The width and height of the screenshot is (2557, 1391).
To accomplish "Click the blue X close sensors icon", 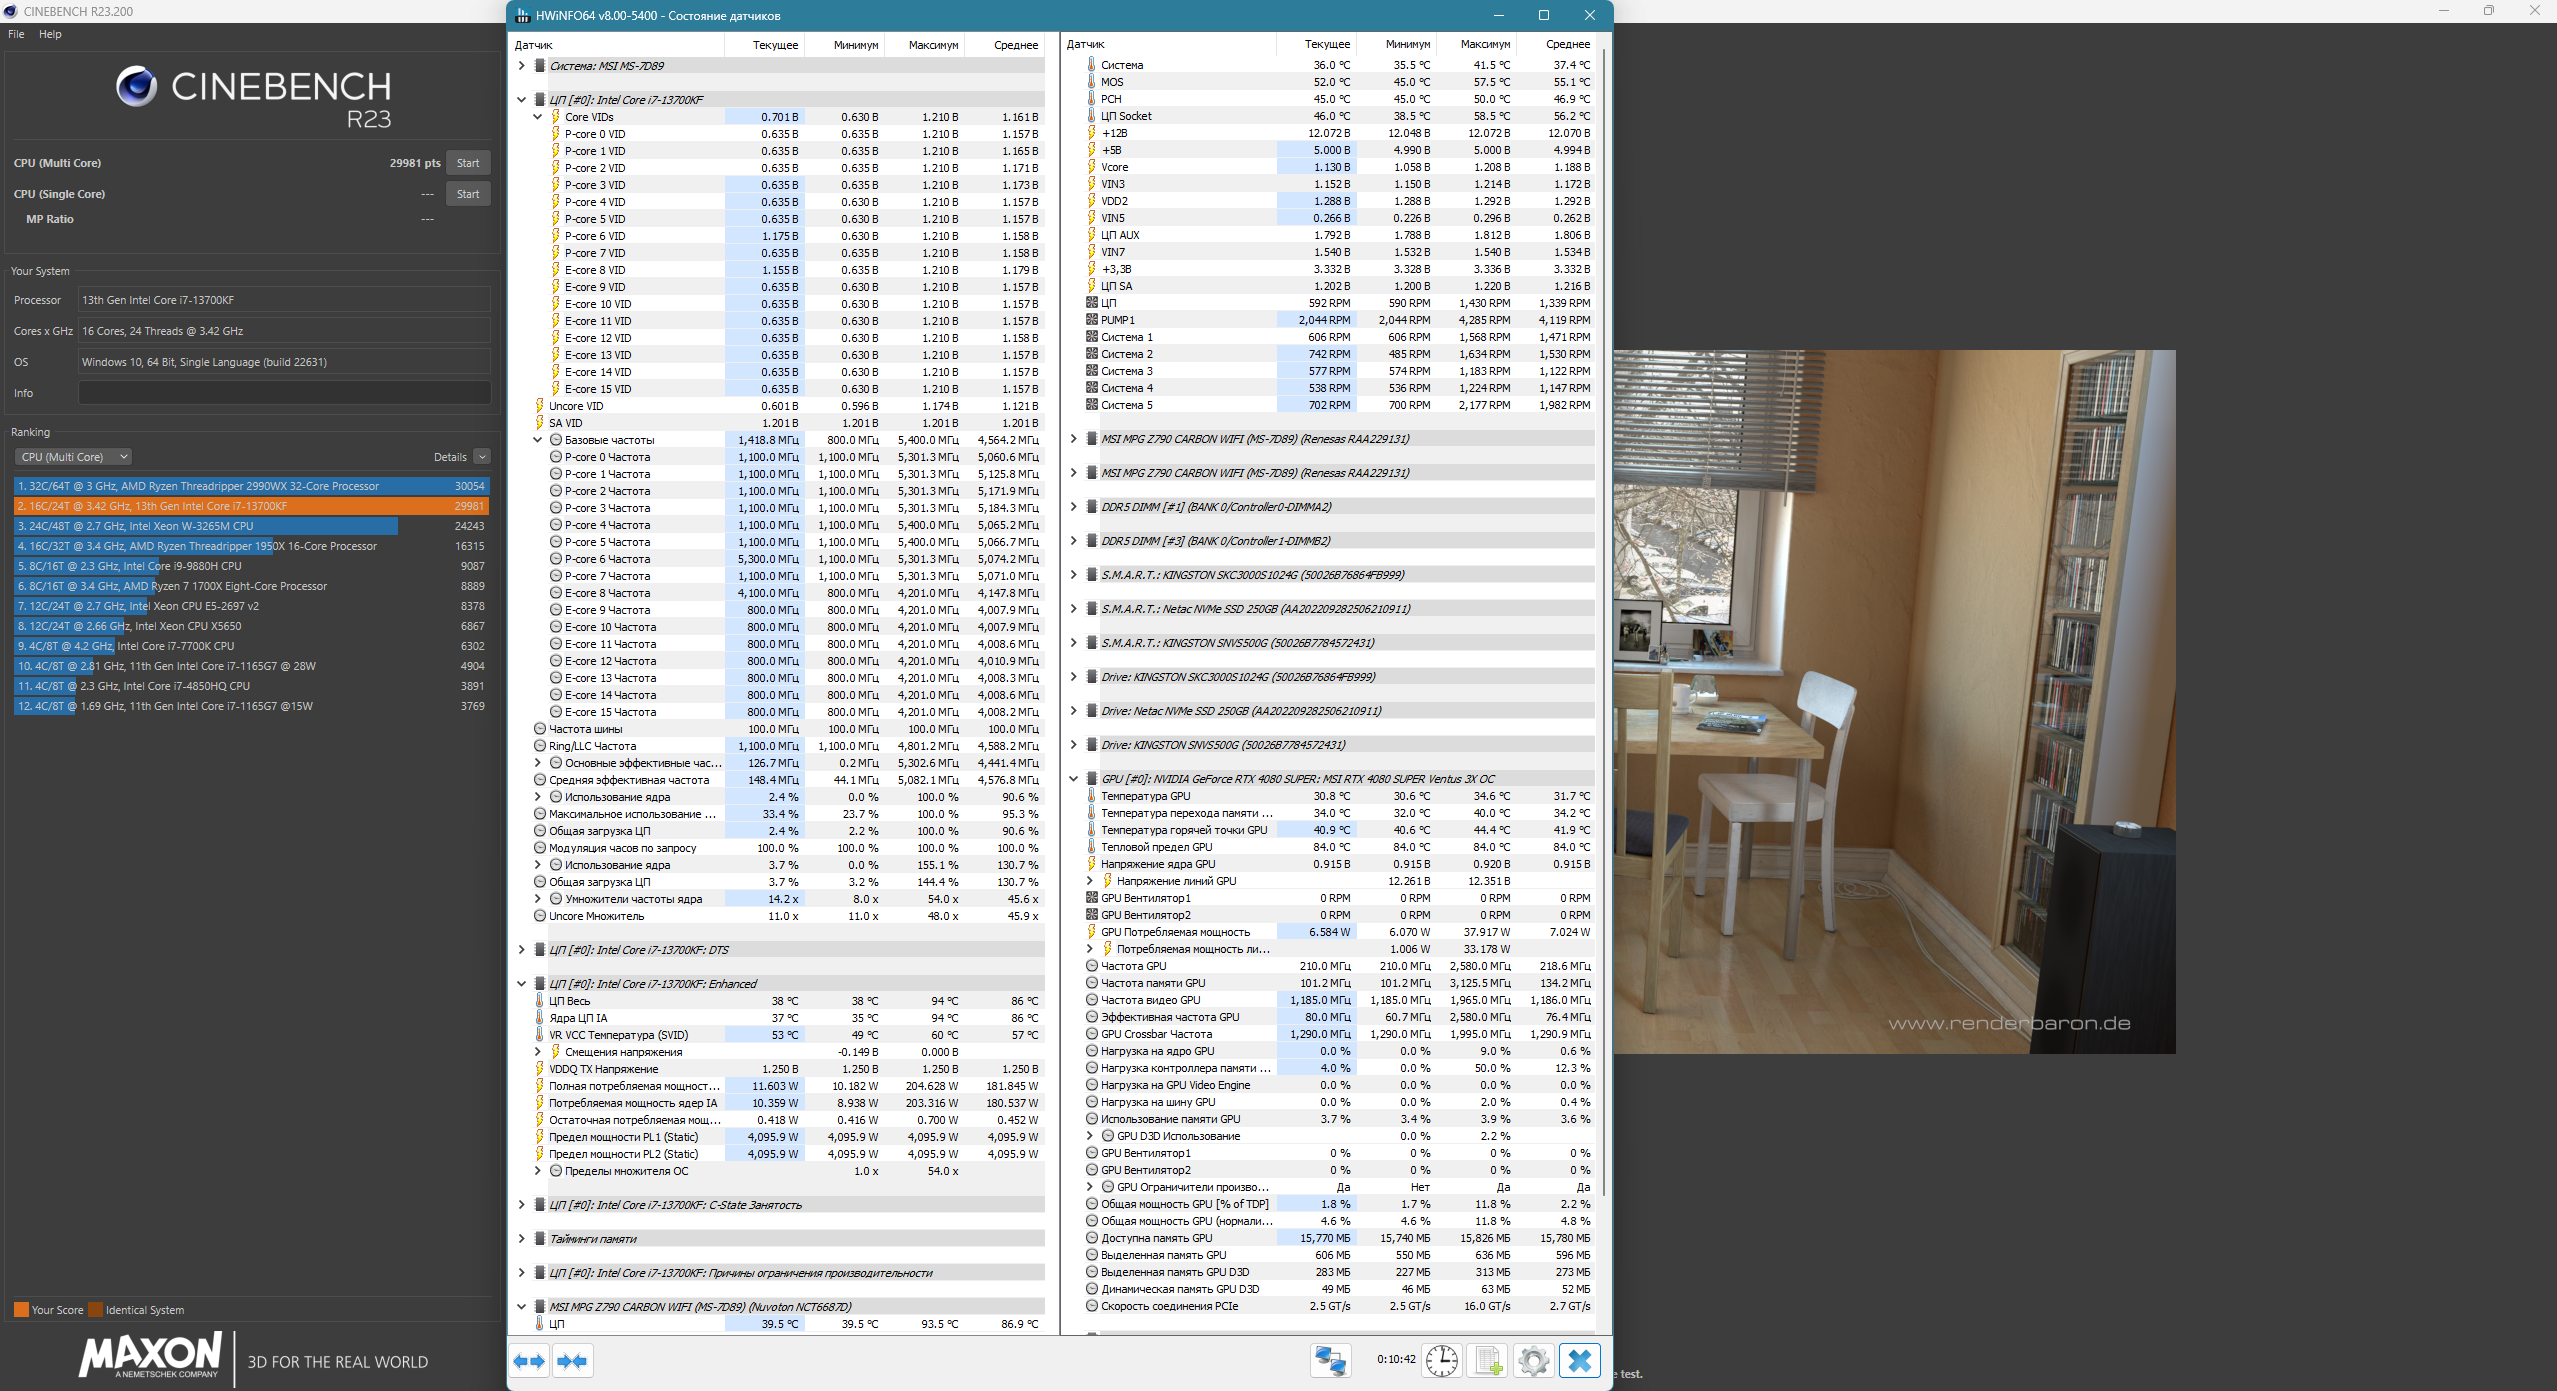I will pyautogui.click(x=1580, y=1361).
